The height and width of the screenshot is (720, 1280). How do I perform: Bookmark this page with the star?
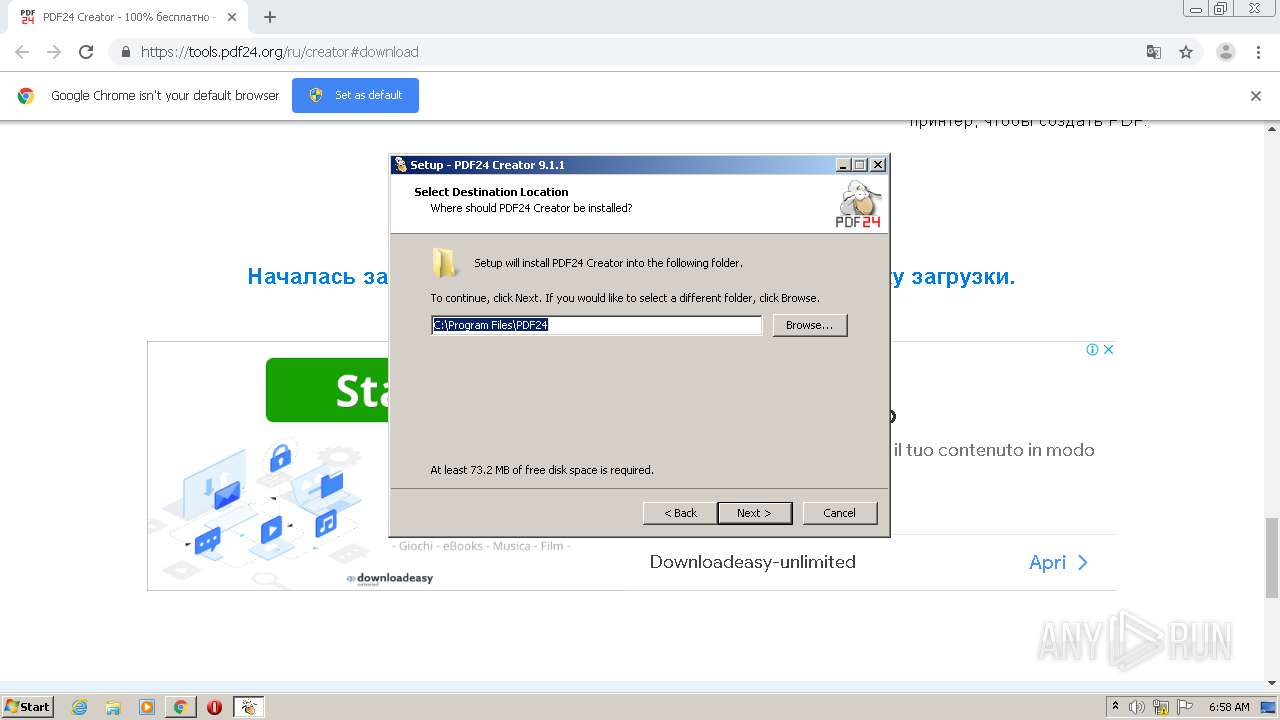(x=1186, y=52)
